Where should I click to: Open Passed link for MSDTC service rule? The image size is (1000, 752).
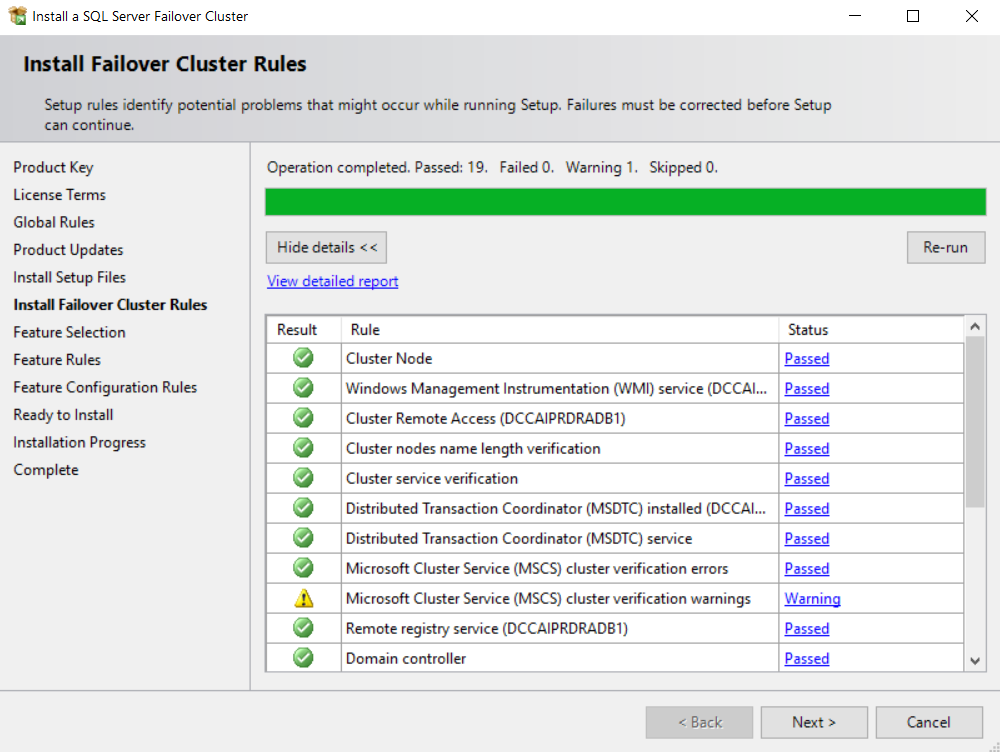(x=807, y=538)
